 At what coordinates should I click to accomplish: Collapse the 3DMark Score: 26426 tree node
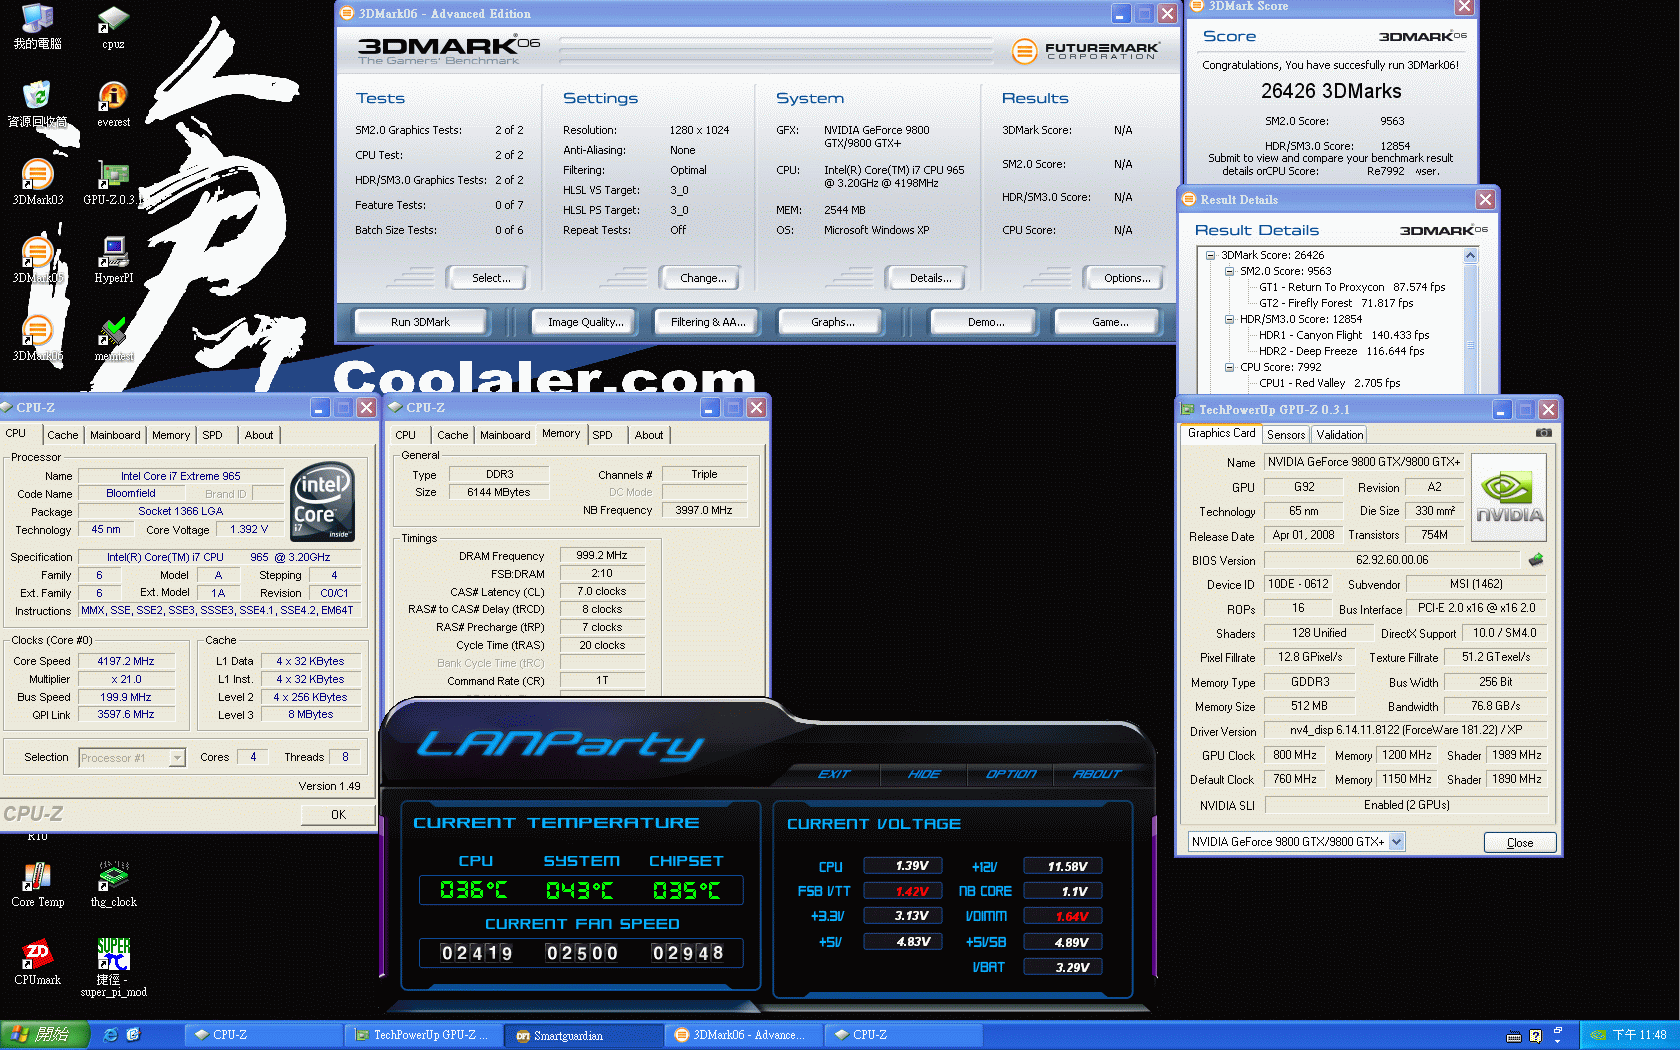pos(1211,255)
